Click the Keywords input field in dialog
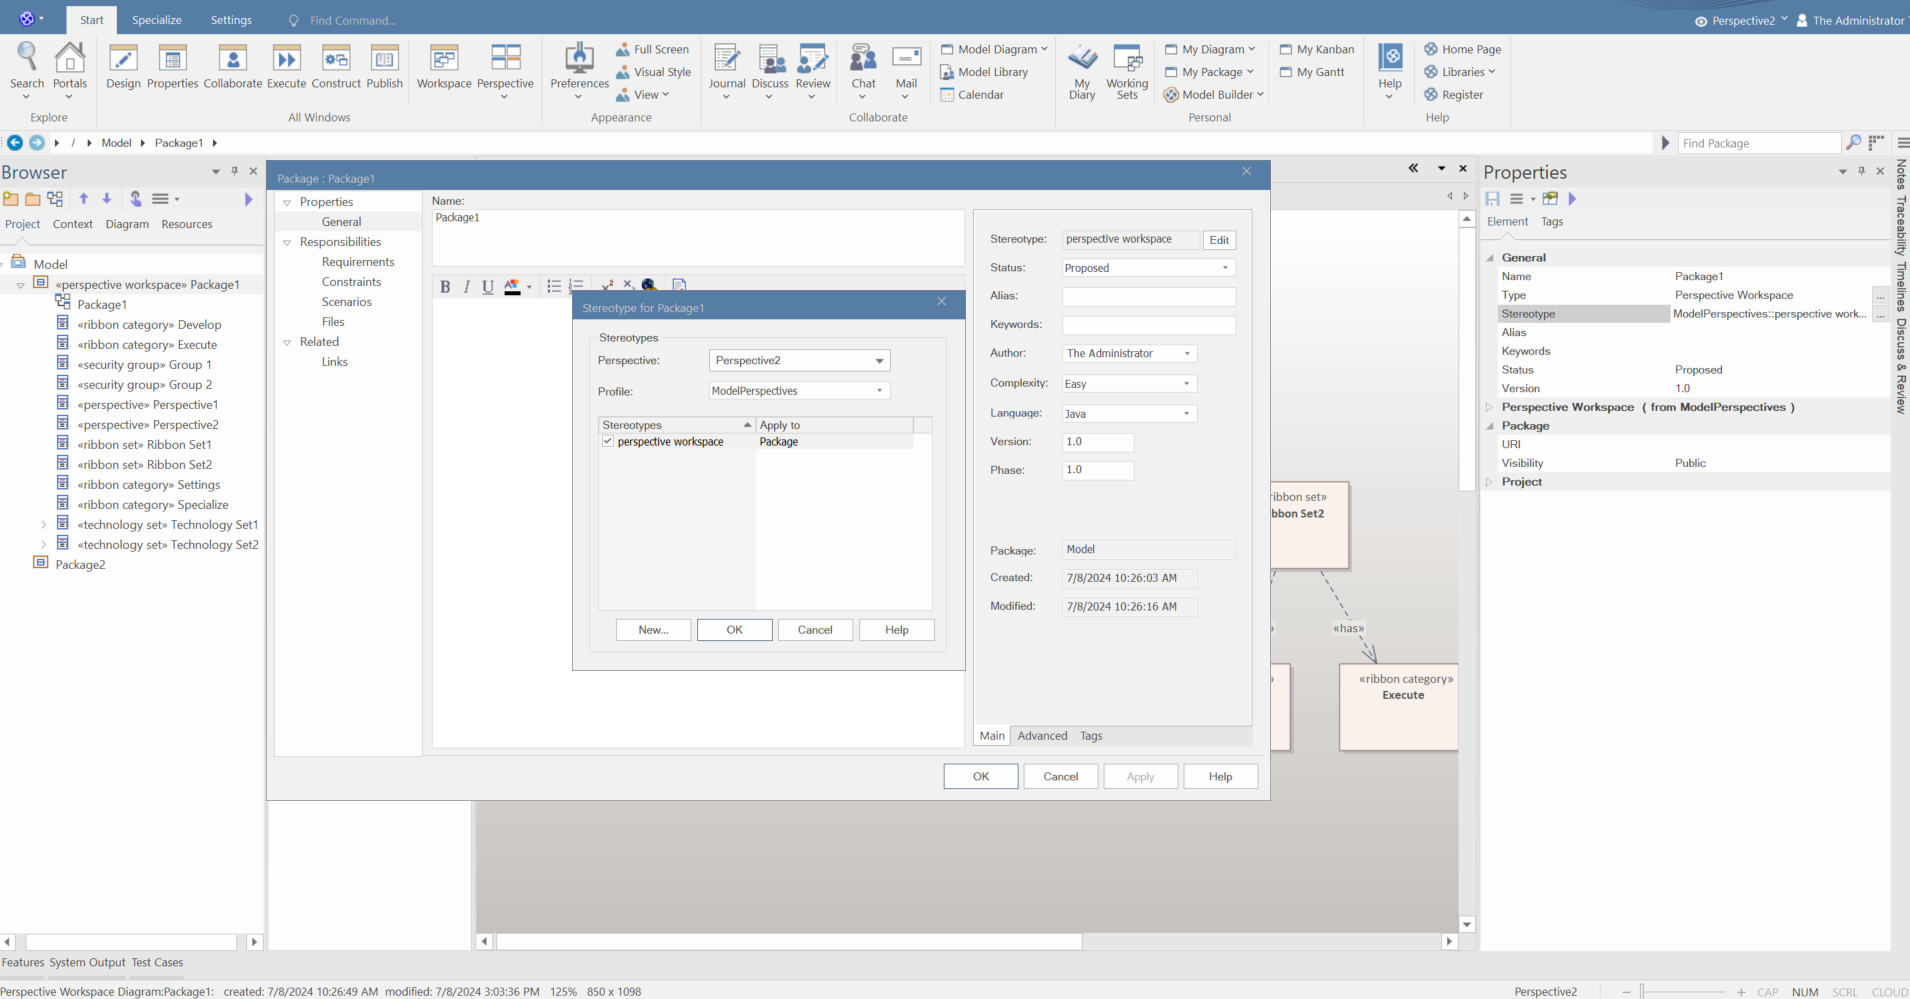 pos(1148,325)
